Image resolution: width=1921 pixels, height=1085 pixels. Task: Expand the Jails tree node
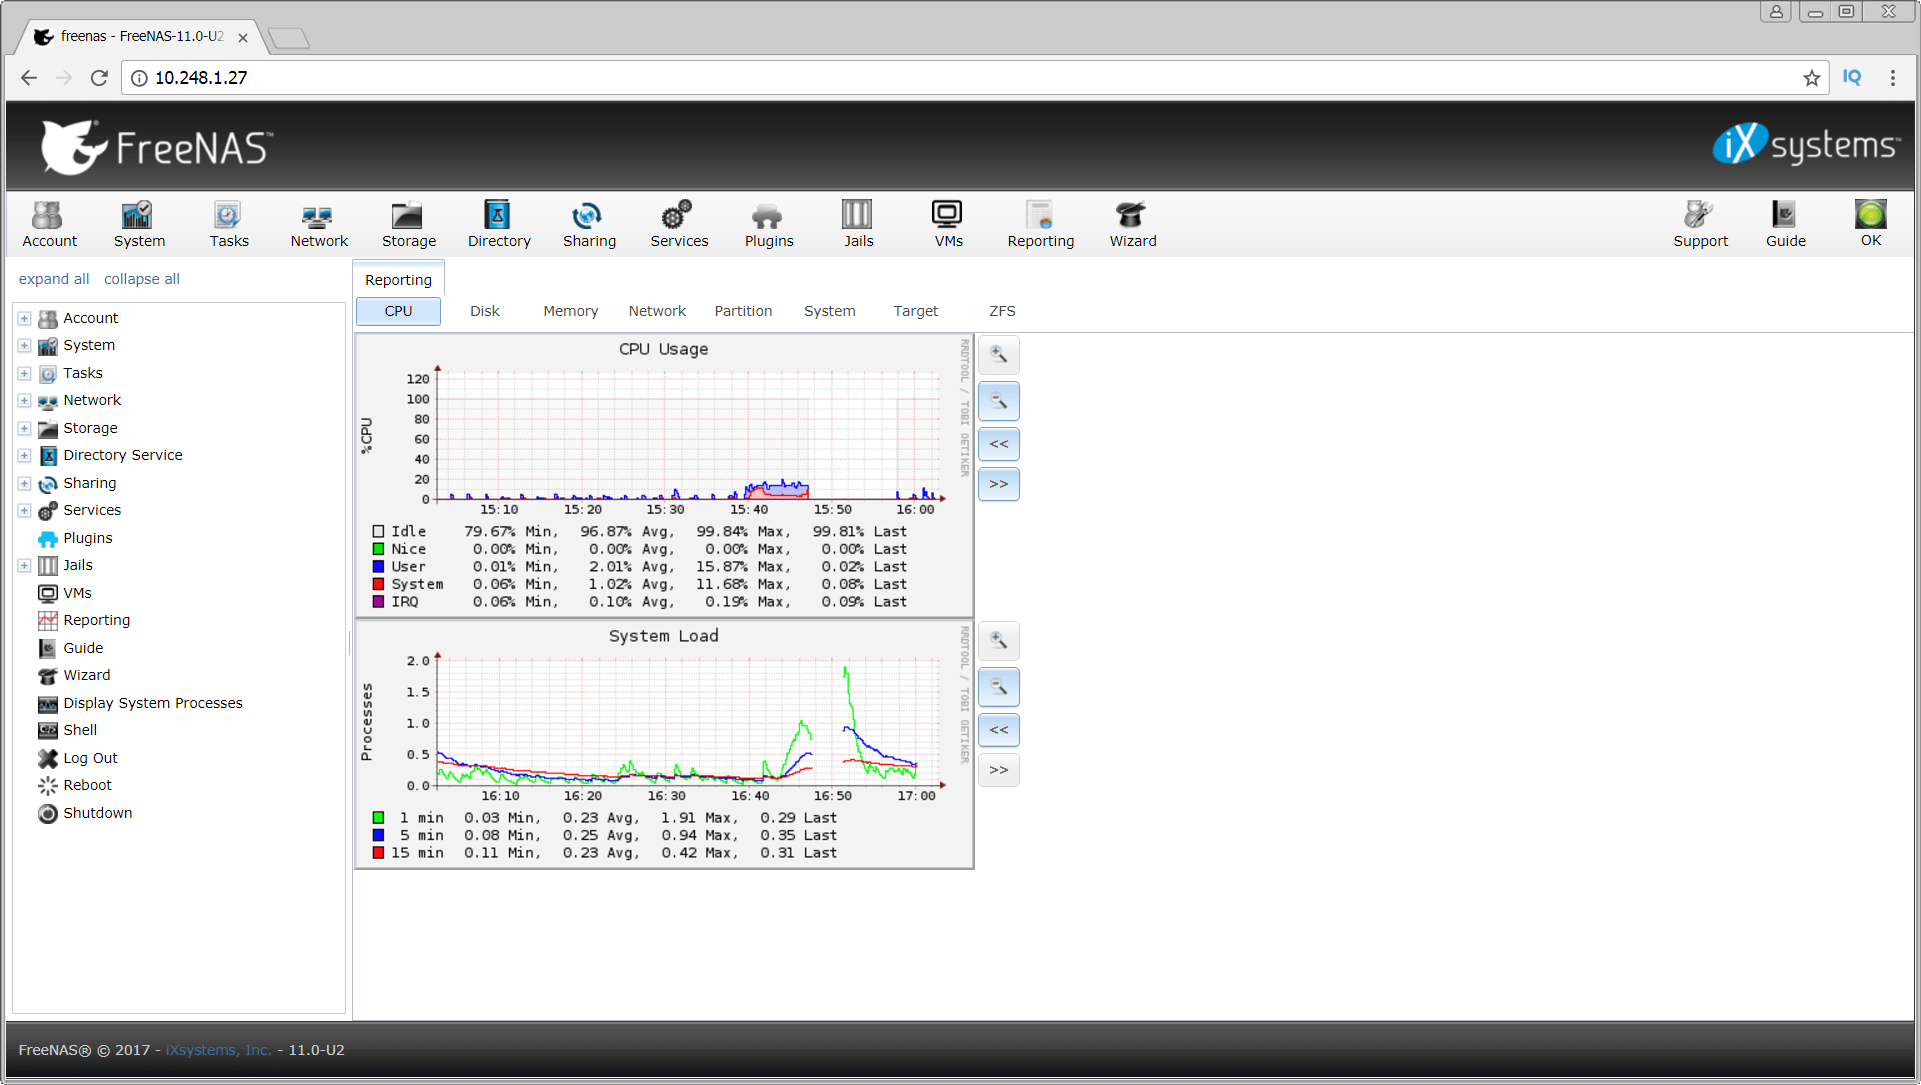tap(24, 565)
